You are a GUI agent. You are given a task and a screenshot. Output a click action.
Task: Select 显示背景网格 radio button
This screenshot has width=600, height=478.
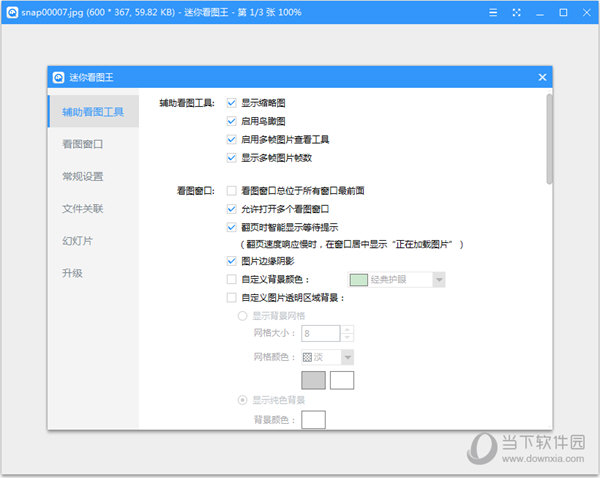242,316
